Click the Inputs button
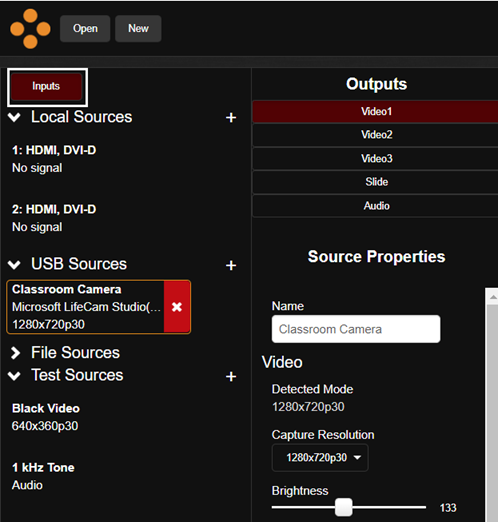This screenshot has height=522, width=498. click(x=46, y=86)
